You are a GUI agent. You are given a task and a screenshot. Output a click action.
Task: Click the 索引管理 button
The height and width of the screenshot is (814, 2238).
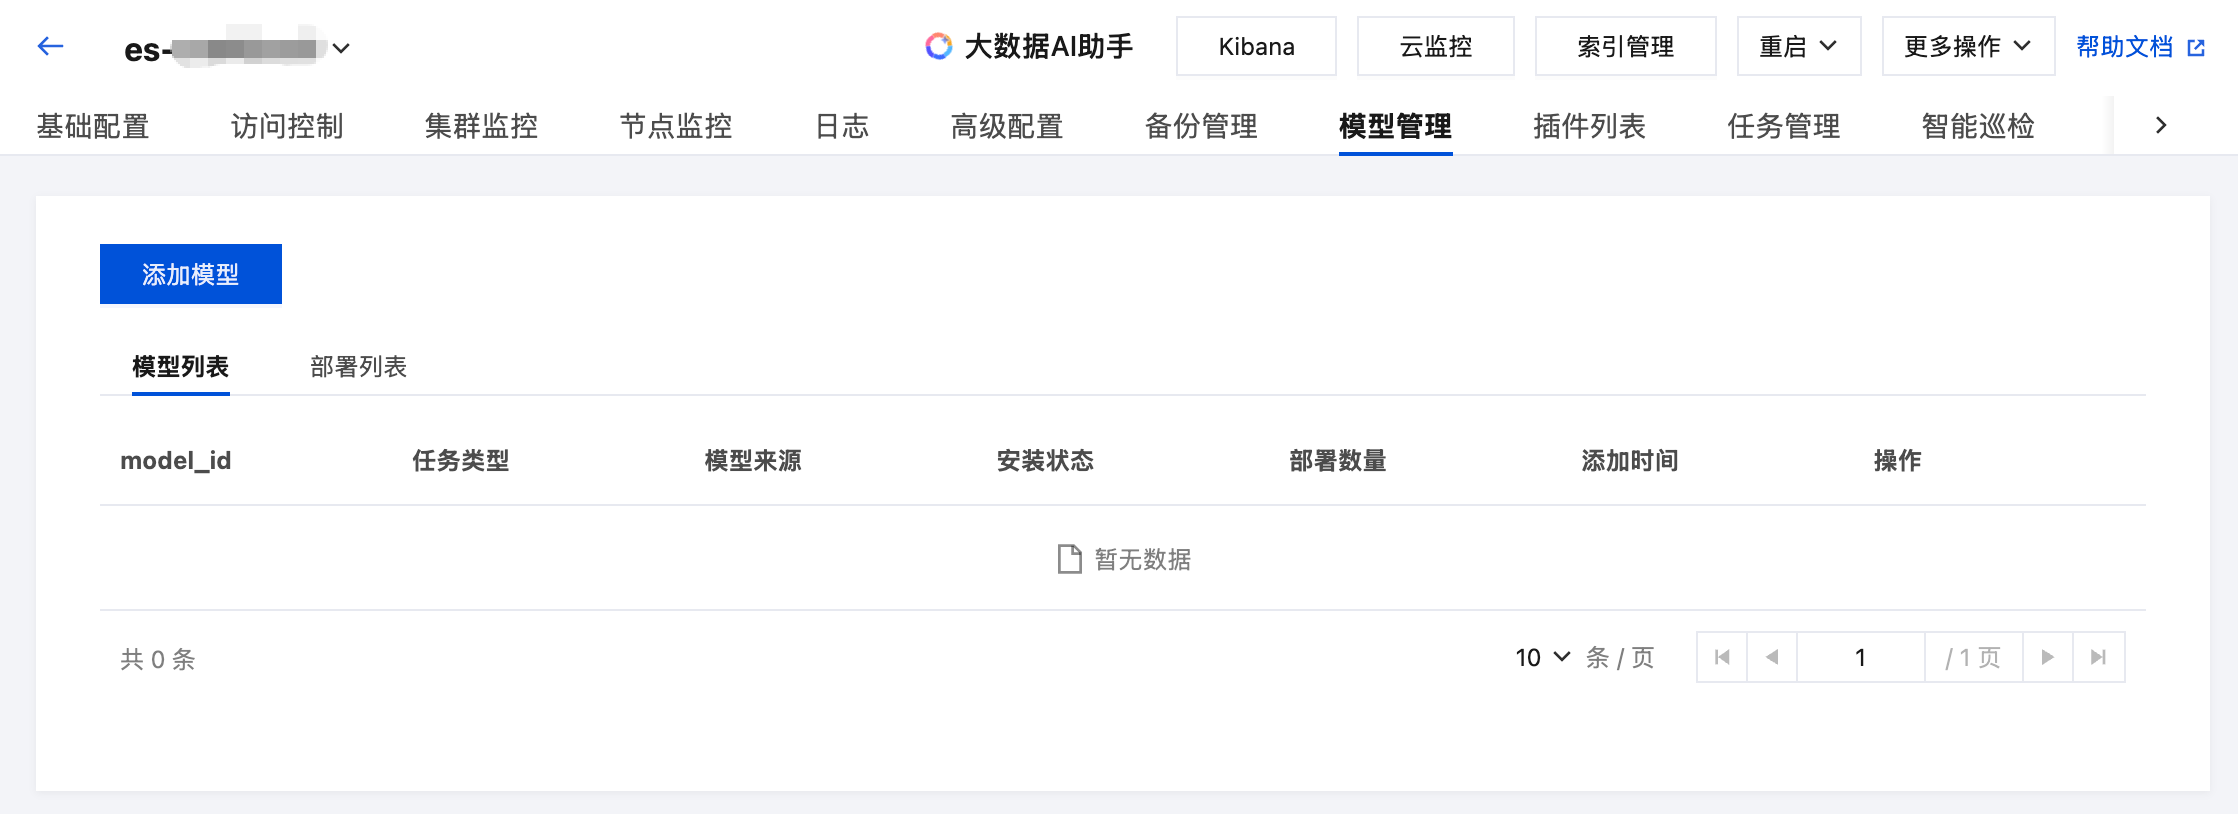point(1625,46)
